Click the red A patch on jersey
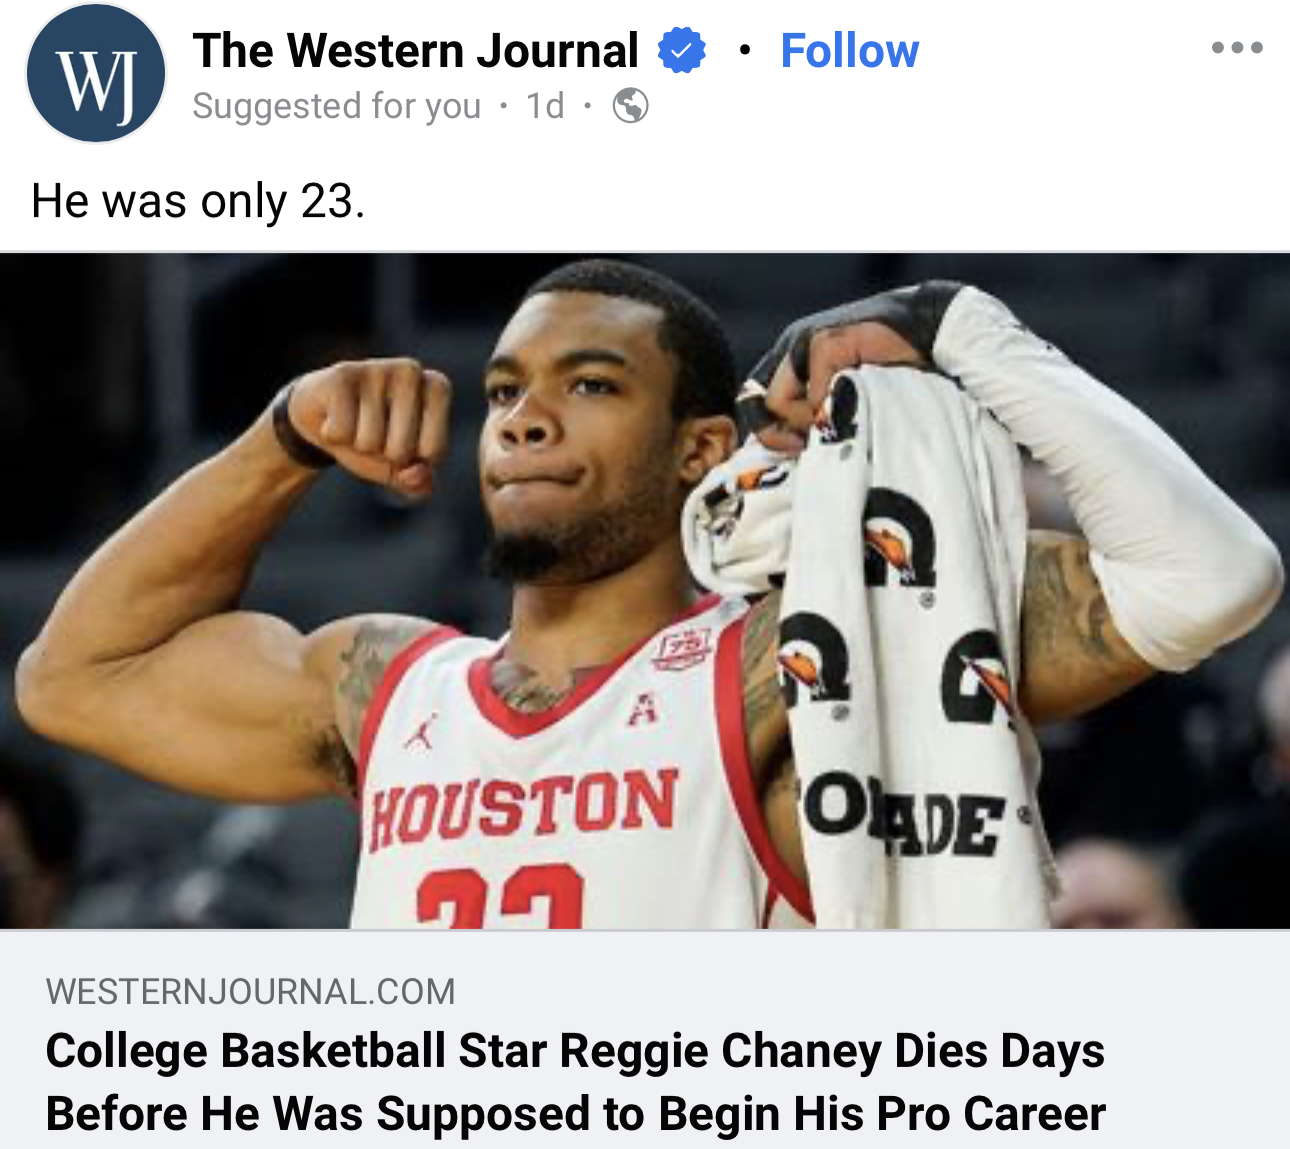1290x1149 pixels. (x=642, y=709)
